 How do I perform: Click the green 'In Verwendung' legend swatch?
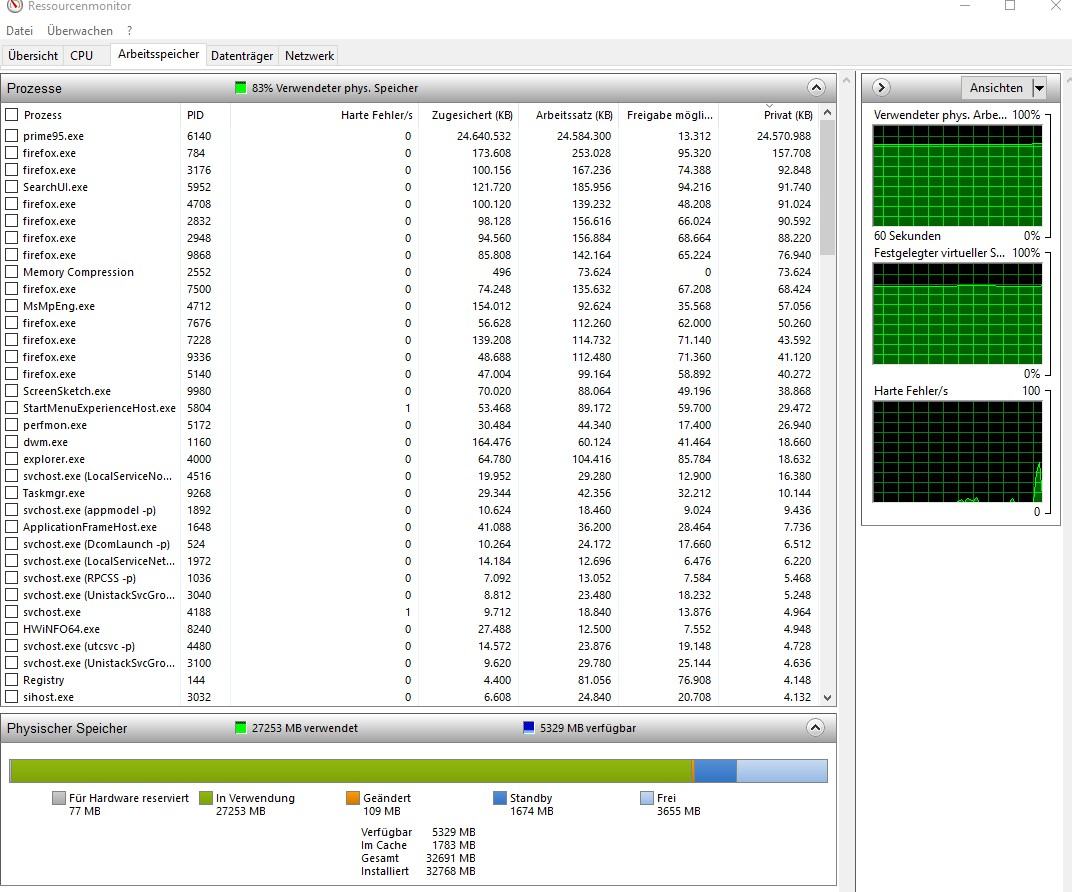point(206,798)
